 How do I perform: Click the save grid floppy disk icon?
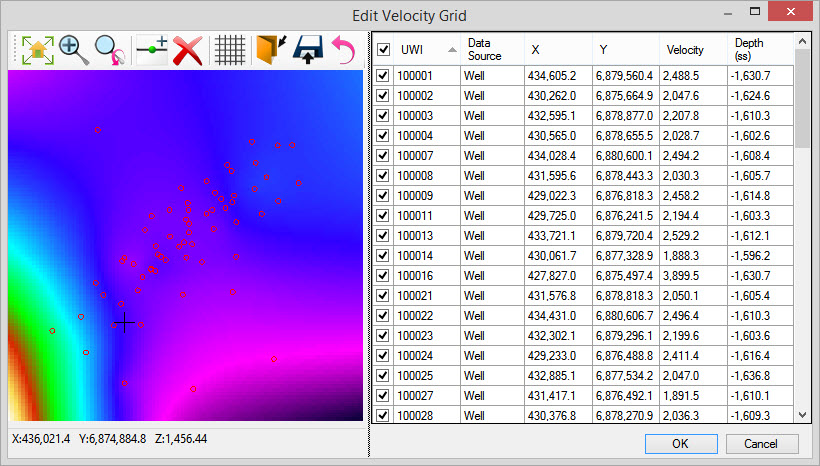[x=308, y=50]
